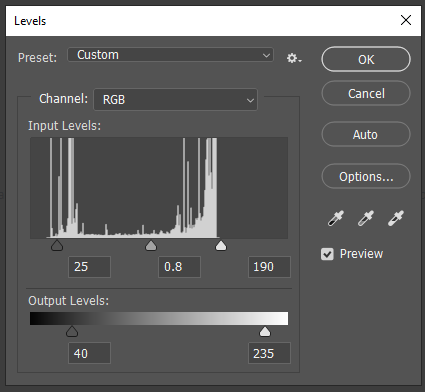425x392 pixels.
Task: Toggle the Preview checkbox
Action: click(x=327, y=254)
